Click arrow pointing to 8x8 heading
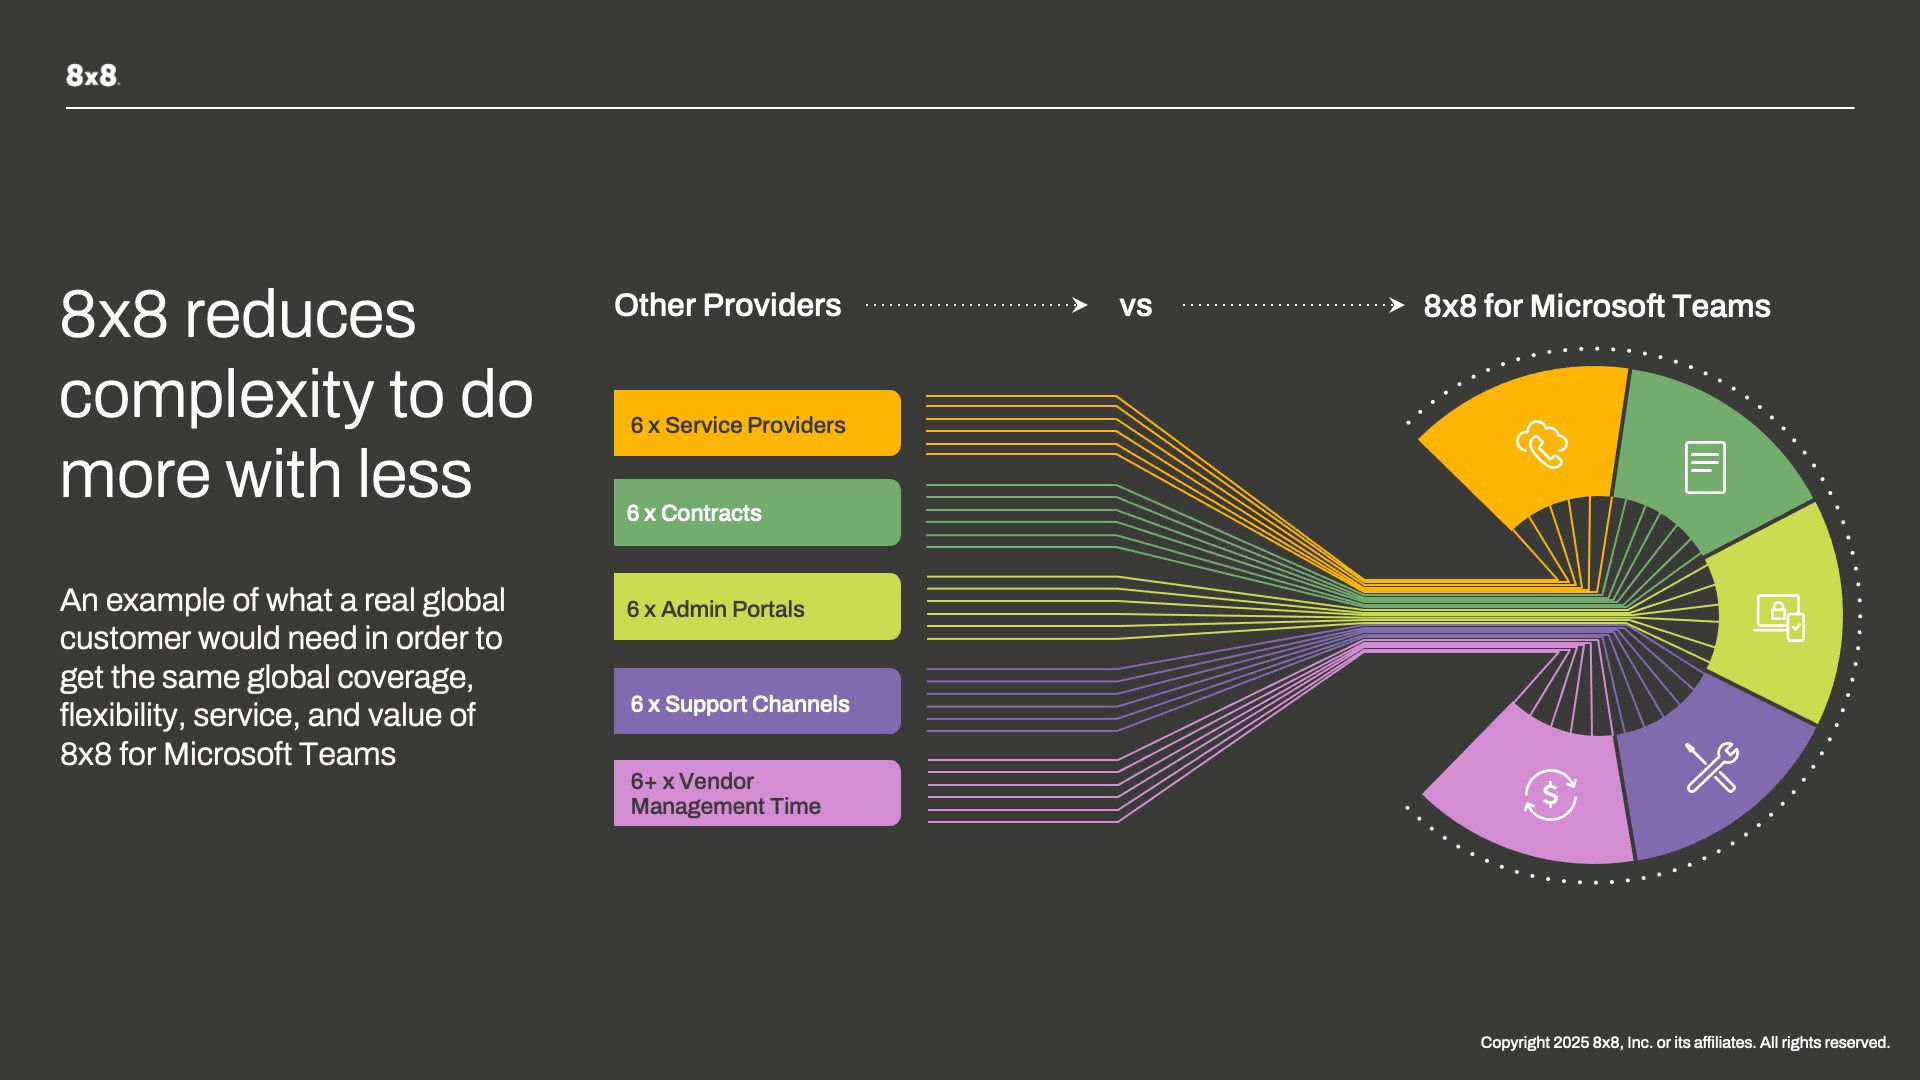The width and height of the screenshot is (1920, 1080). 1396,305
